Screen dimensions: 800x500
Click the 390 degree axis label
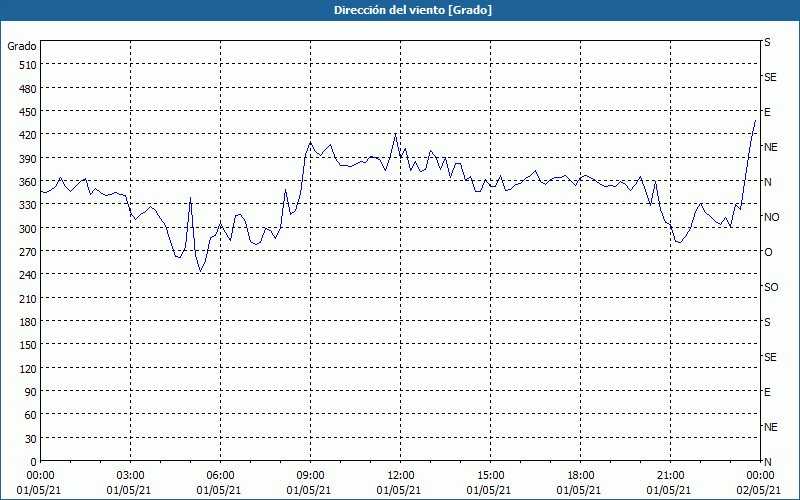point(29,159)
